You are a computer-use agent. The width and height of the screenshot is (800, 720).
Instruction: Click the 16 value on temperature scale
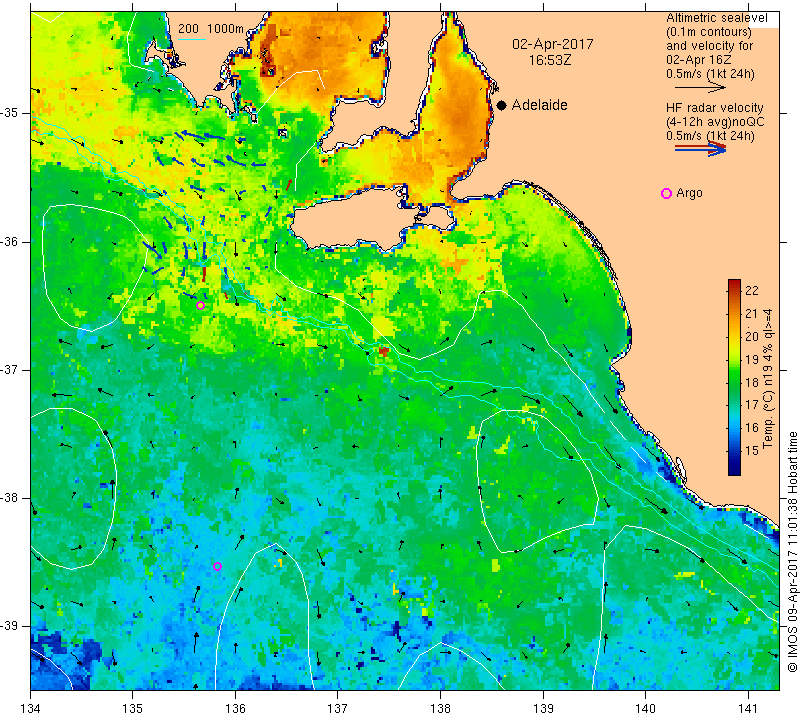tap(752, 428)
